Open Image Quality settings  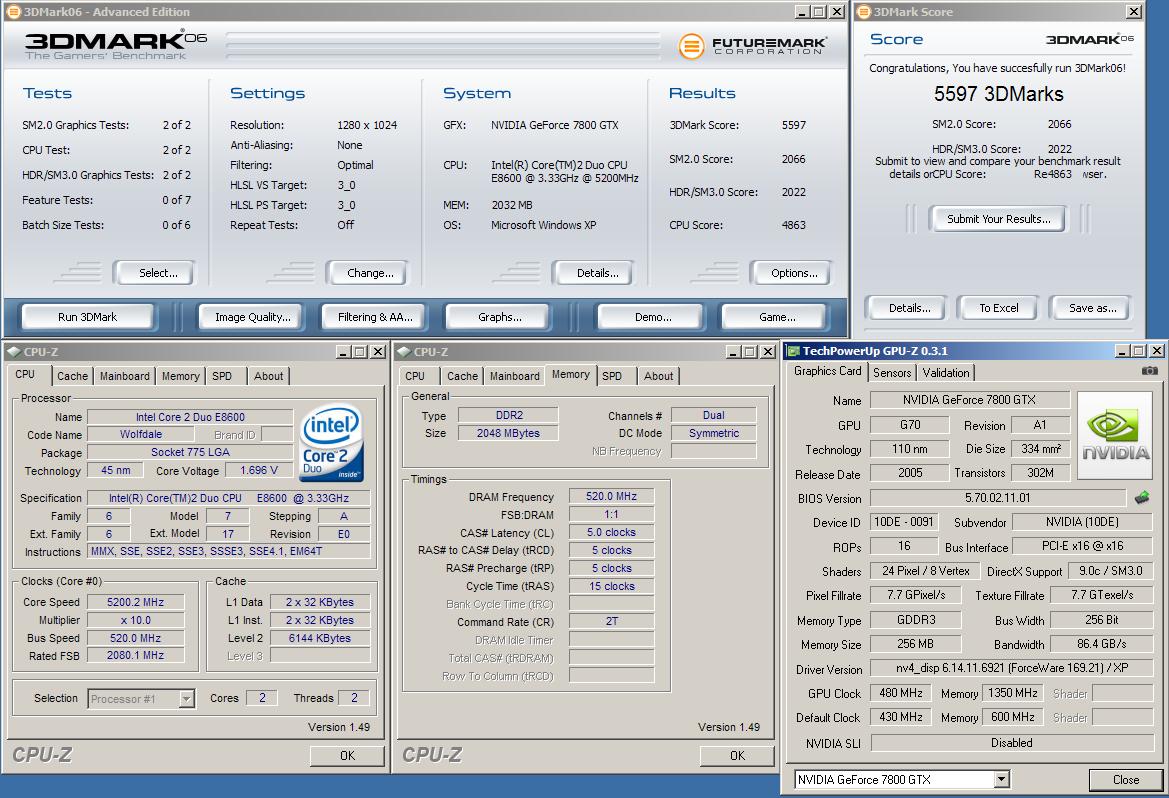pos(253,317)
